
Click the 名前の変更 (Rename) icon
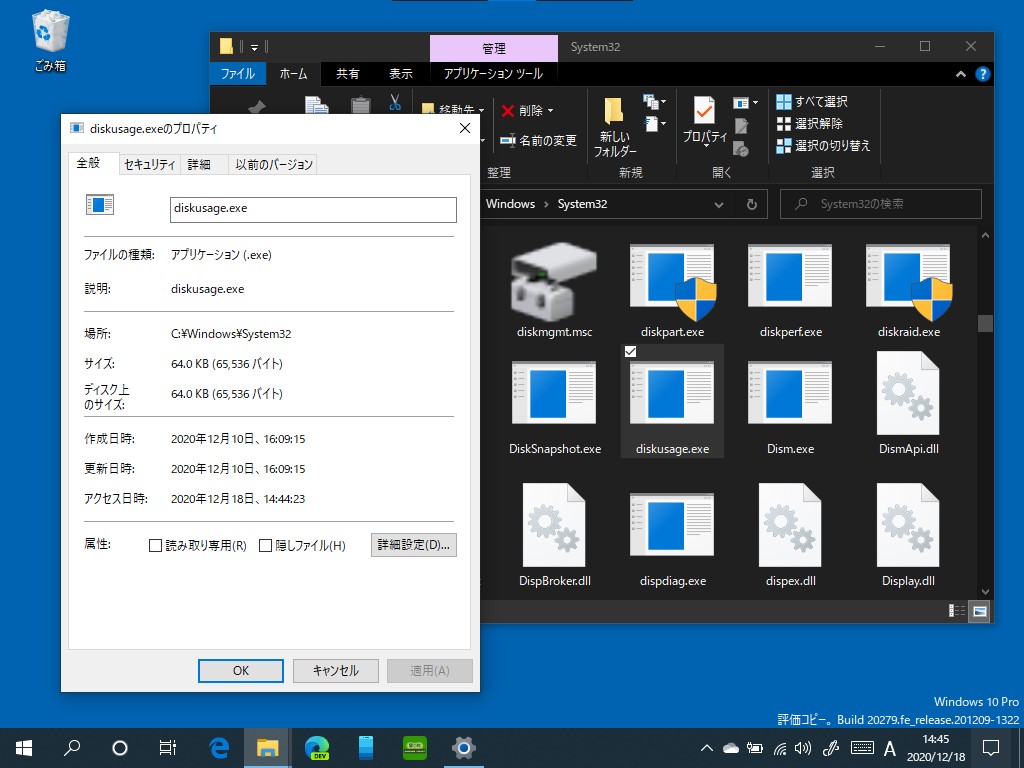point(537,140)
